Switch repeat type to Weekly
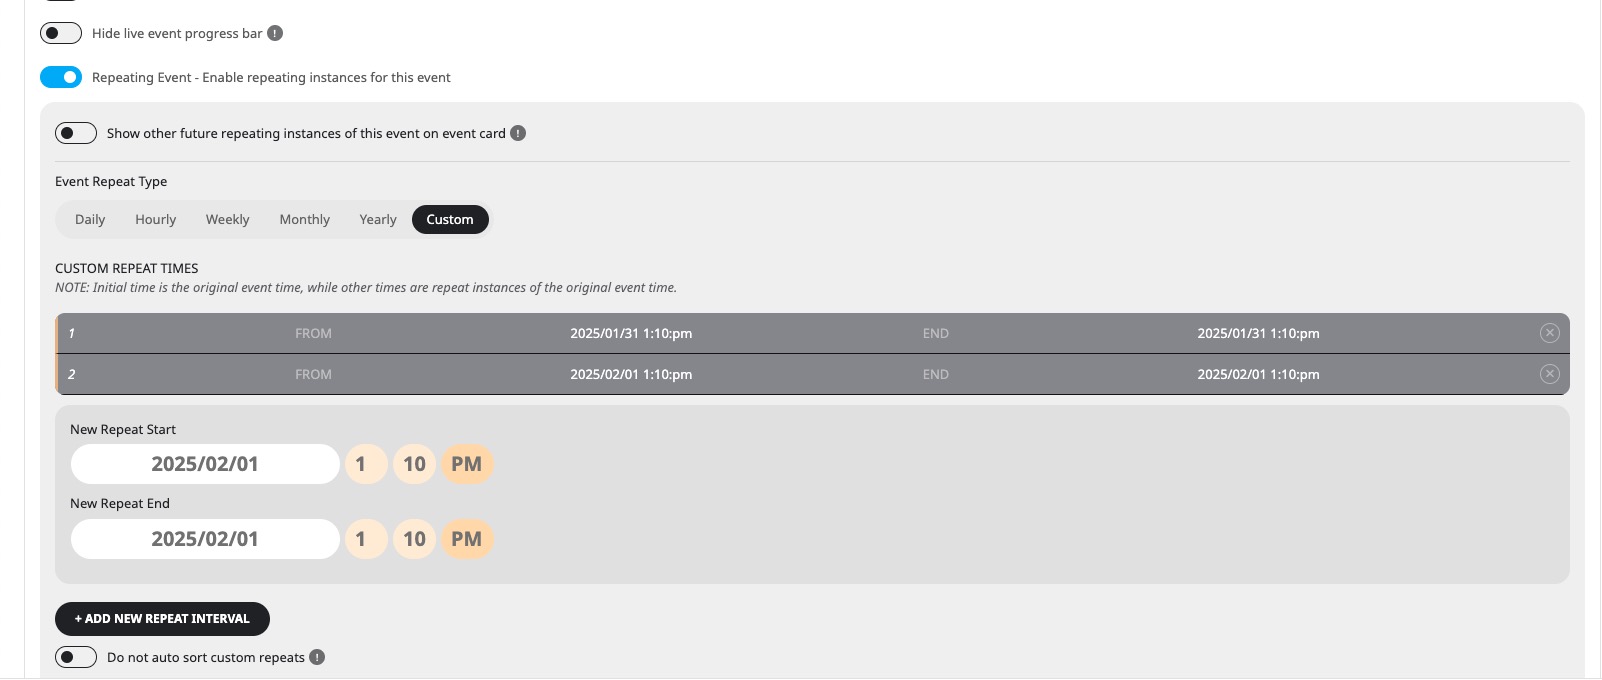Image resolution: width=1602 pixels, height=680 pixels. pyautogui.click(x=228, y=219)
